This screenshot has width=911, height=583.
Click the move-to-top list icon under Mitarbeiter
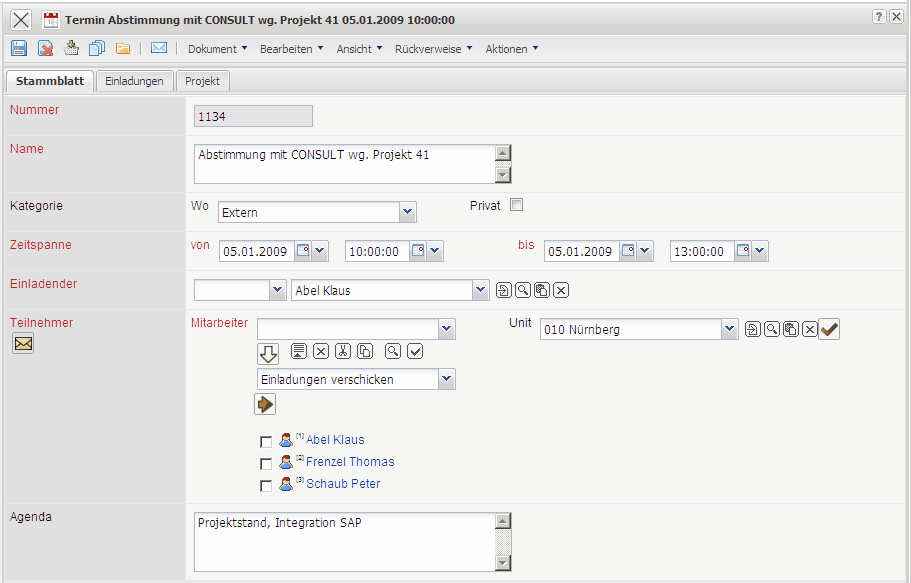299,351
